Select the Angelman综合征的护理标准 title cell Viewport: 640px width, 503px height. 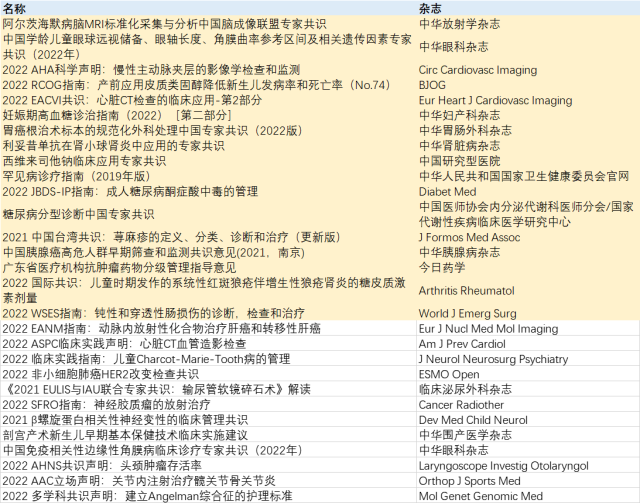click(208, 496)
